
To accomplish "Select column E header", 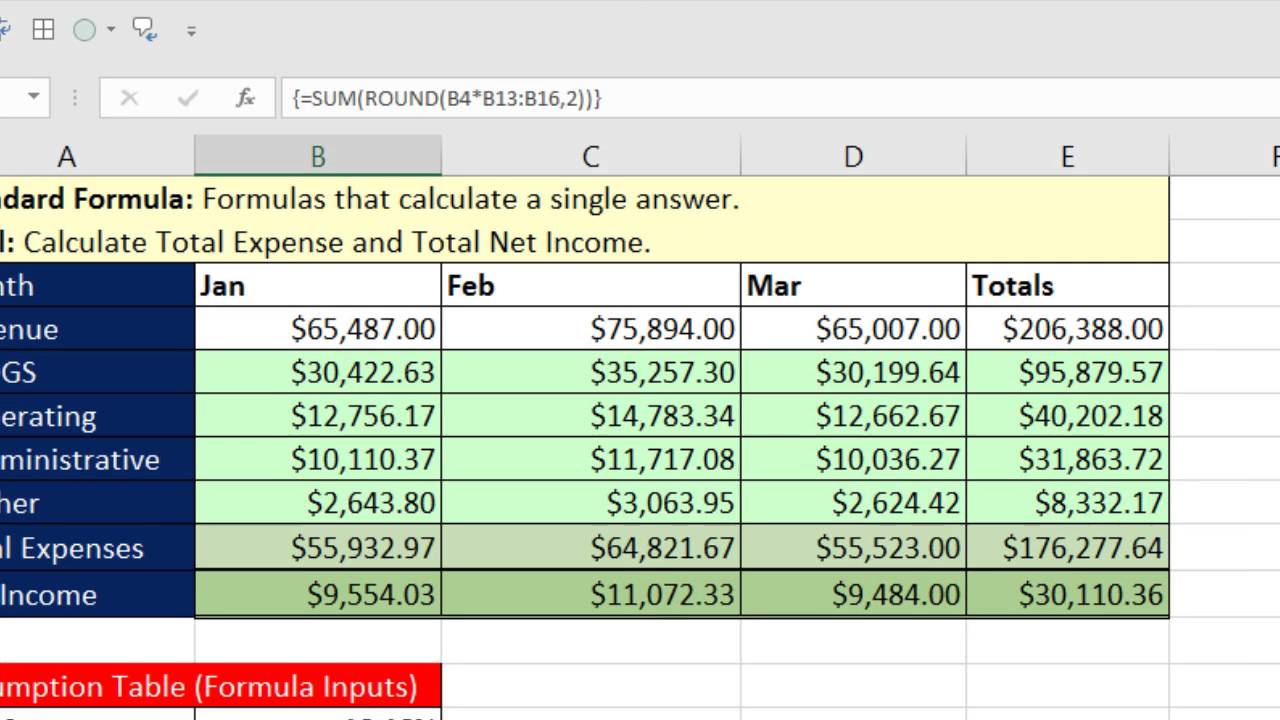I will click(1067, 157).
